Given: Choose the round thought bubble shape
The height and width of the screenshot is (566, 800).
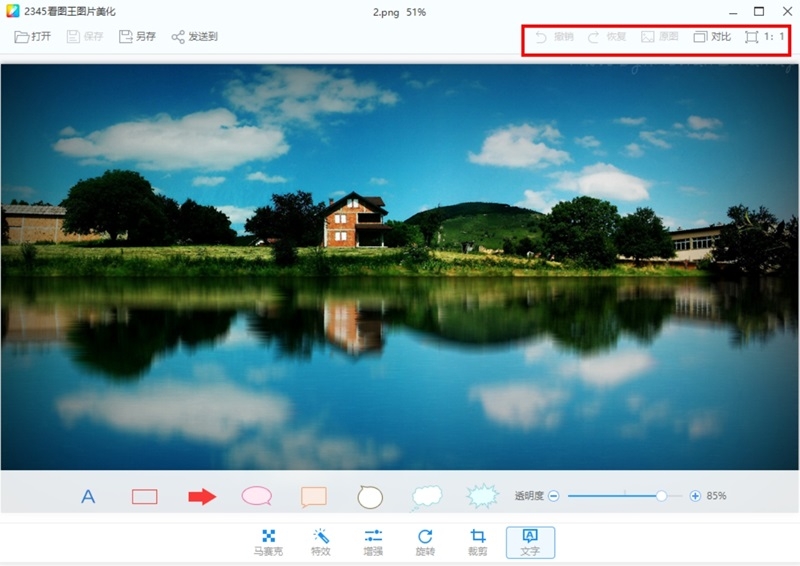Looking at the screenshot, I should [x=370, y=496].
